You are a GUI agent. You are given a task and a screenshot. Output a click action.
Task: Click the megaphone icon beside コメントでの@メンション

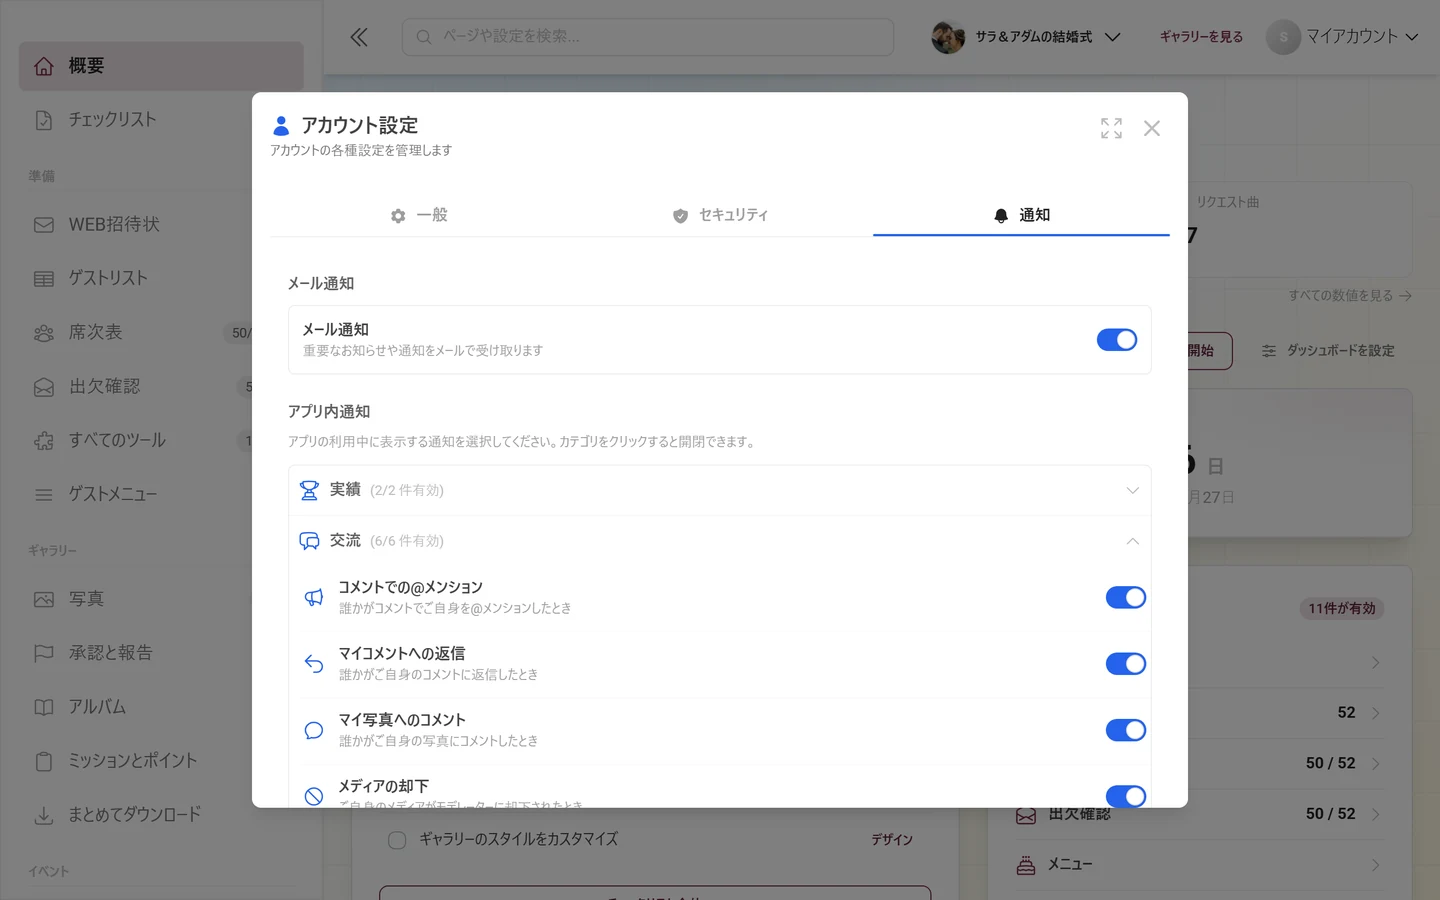point(314,597)
